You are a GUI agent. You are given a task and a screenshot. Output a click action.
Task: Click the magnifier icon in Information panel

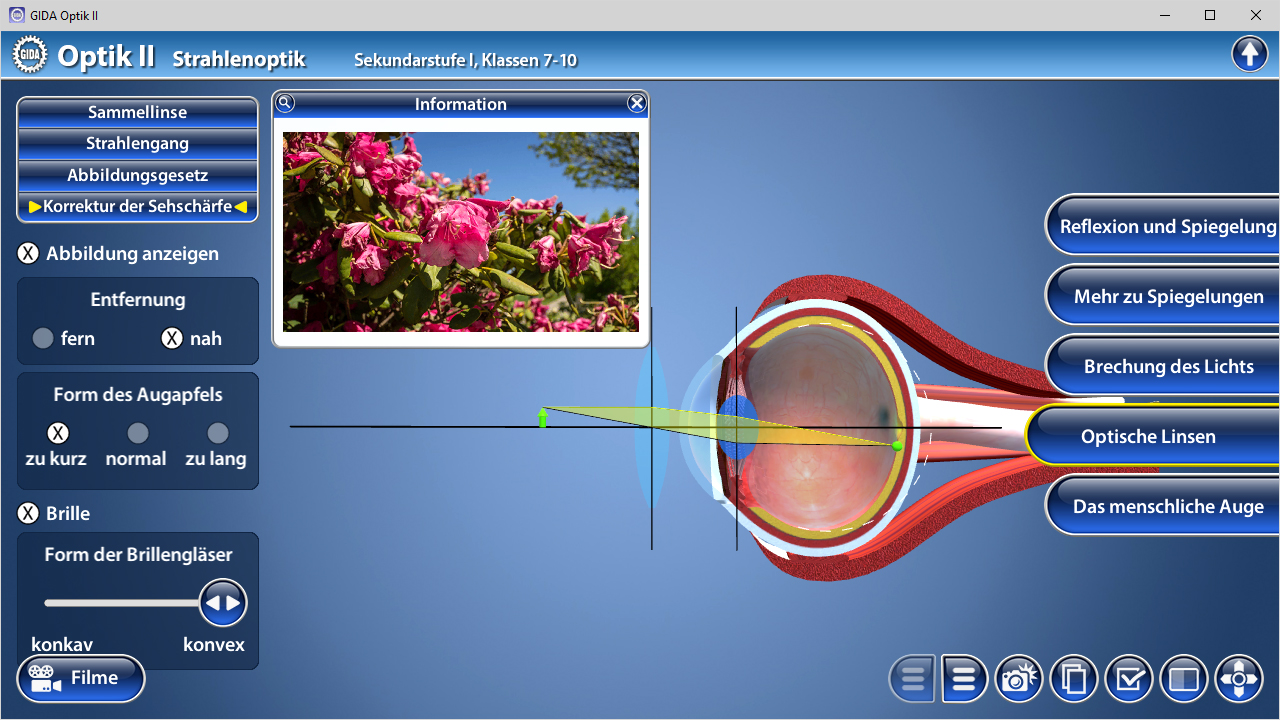(285, 103)
